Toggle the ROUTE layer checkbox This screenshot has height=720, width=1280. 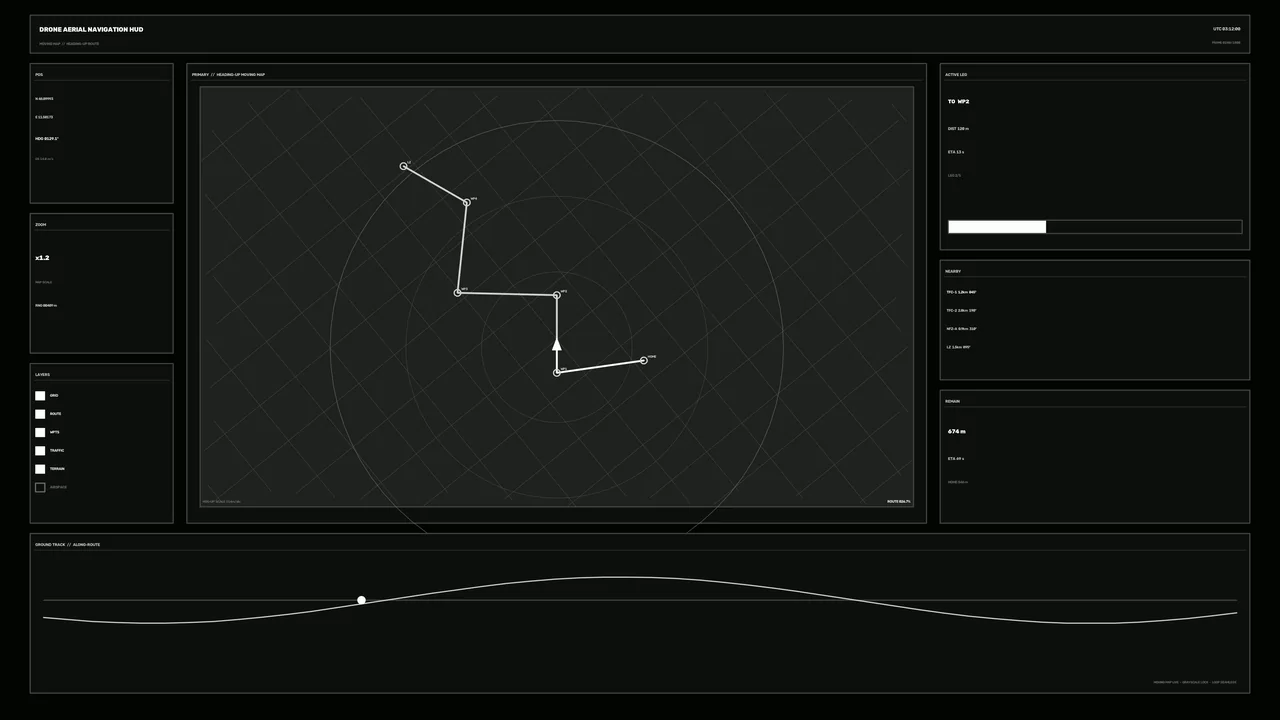tap(40, 414)
